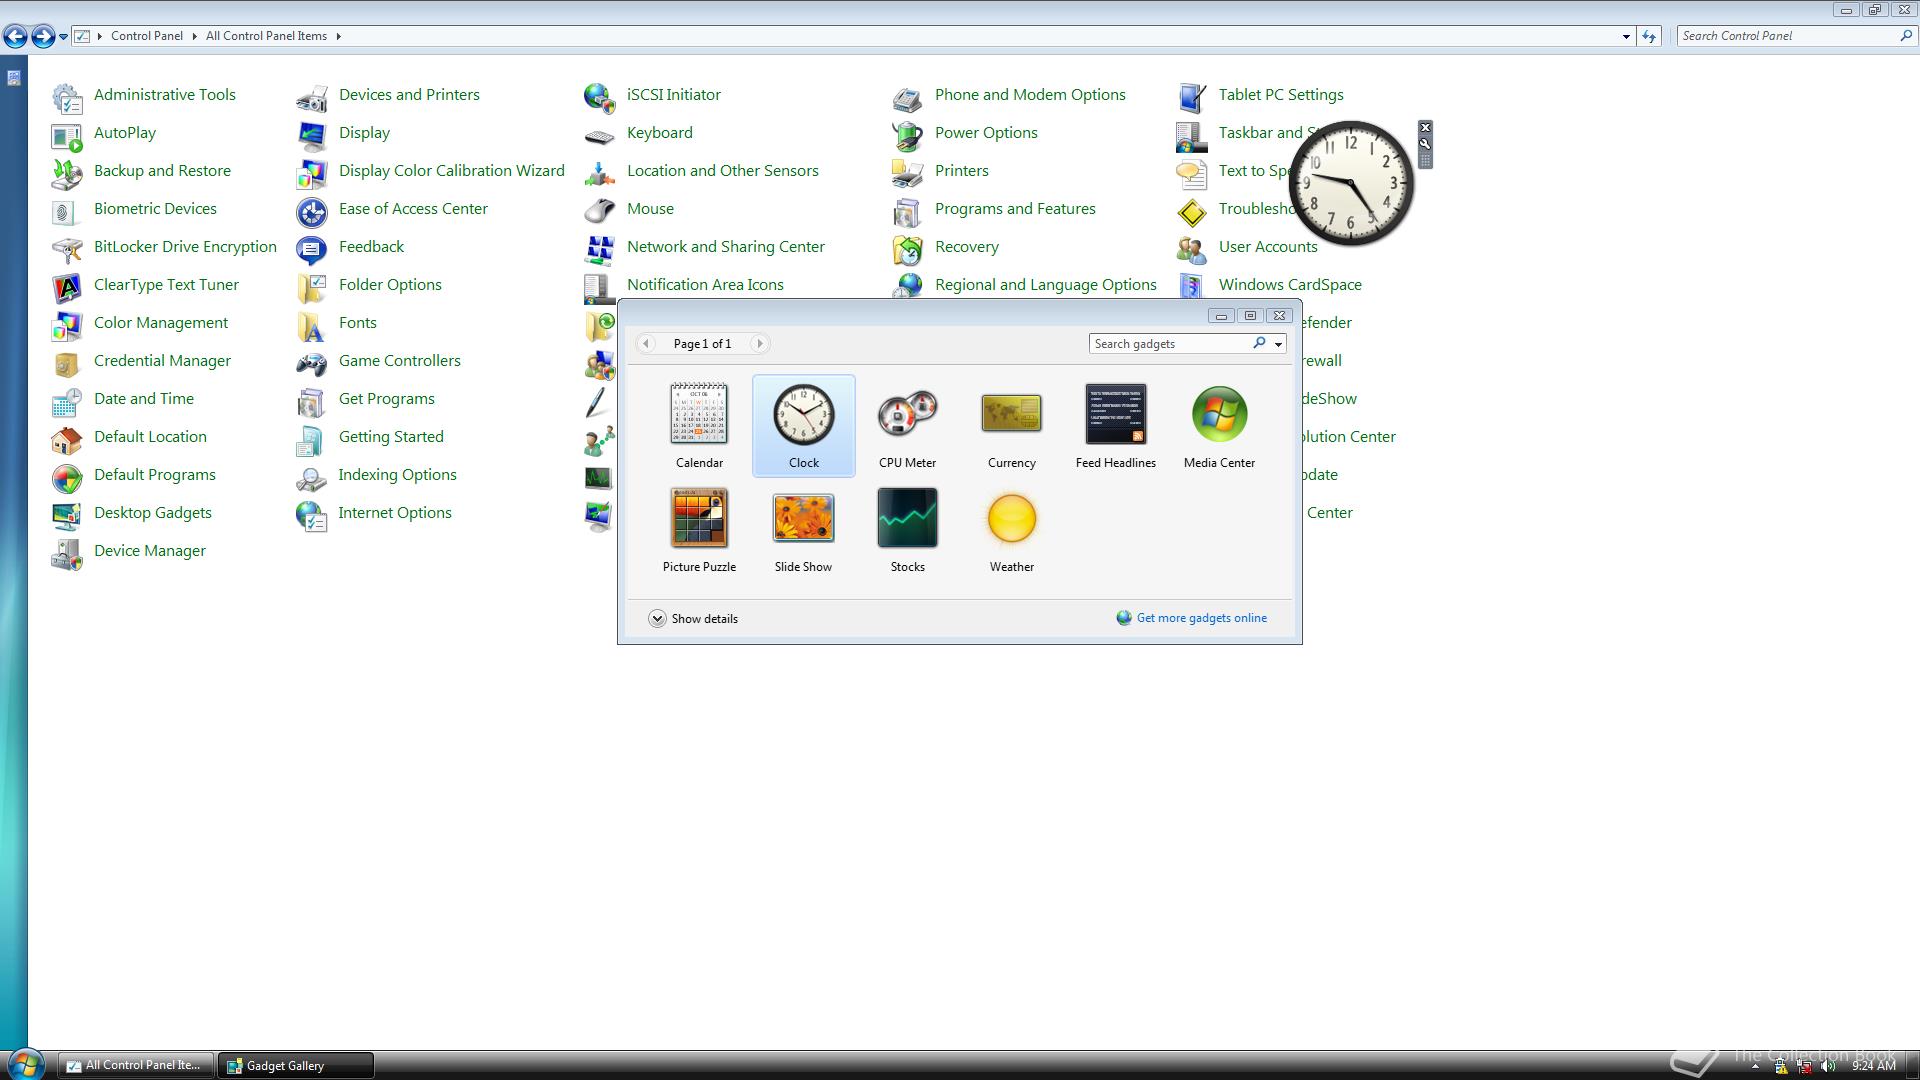Open Device Manager link

point(150,551)
